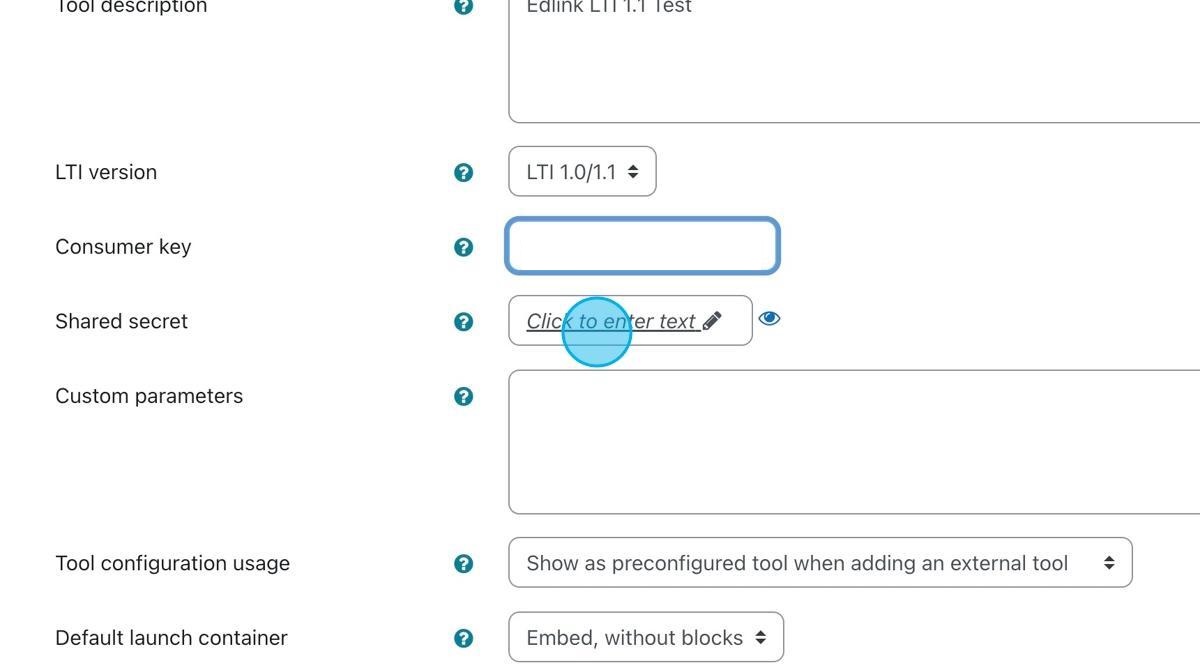
Task: Open help for Tool configuration usage
Action: click(463, 563)
